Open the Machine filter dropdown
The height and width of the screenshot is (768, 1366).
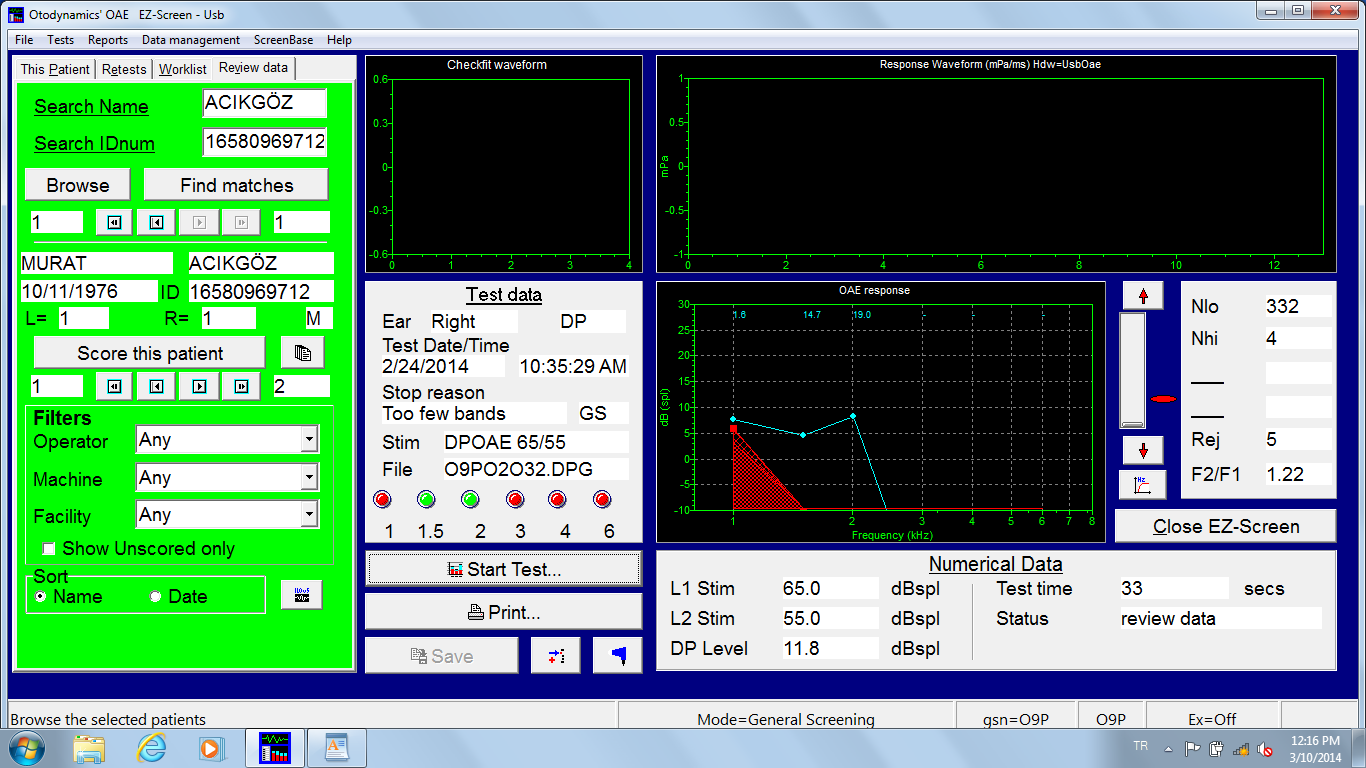coord(310,478)
